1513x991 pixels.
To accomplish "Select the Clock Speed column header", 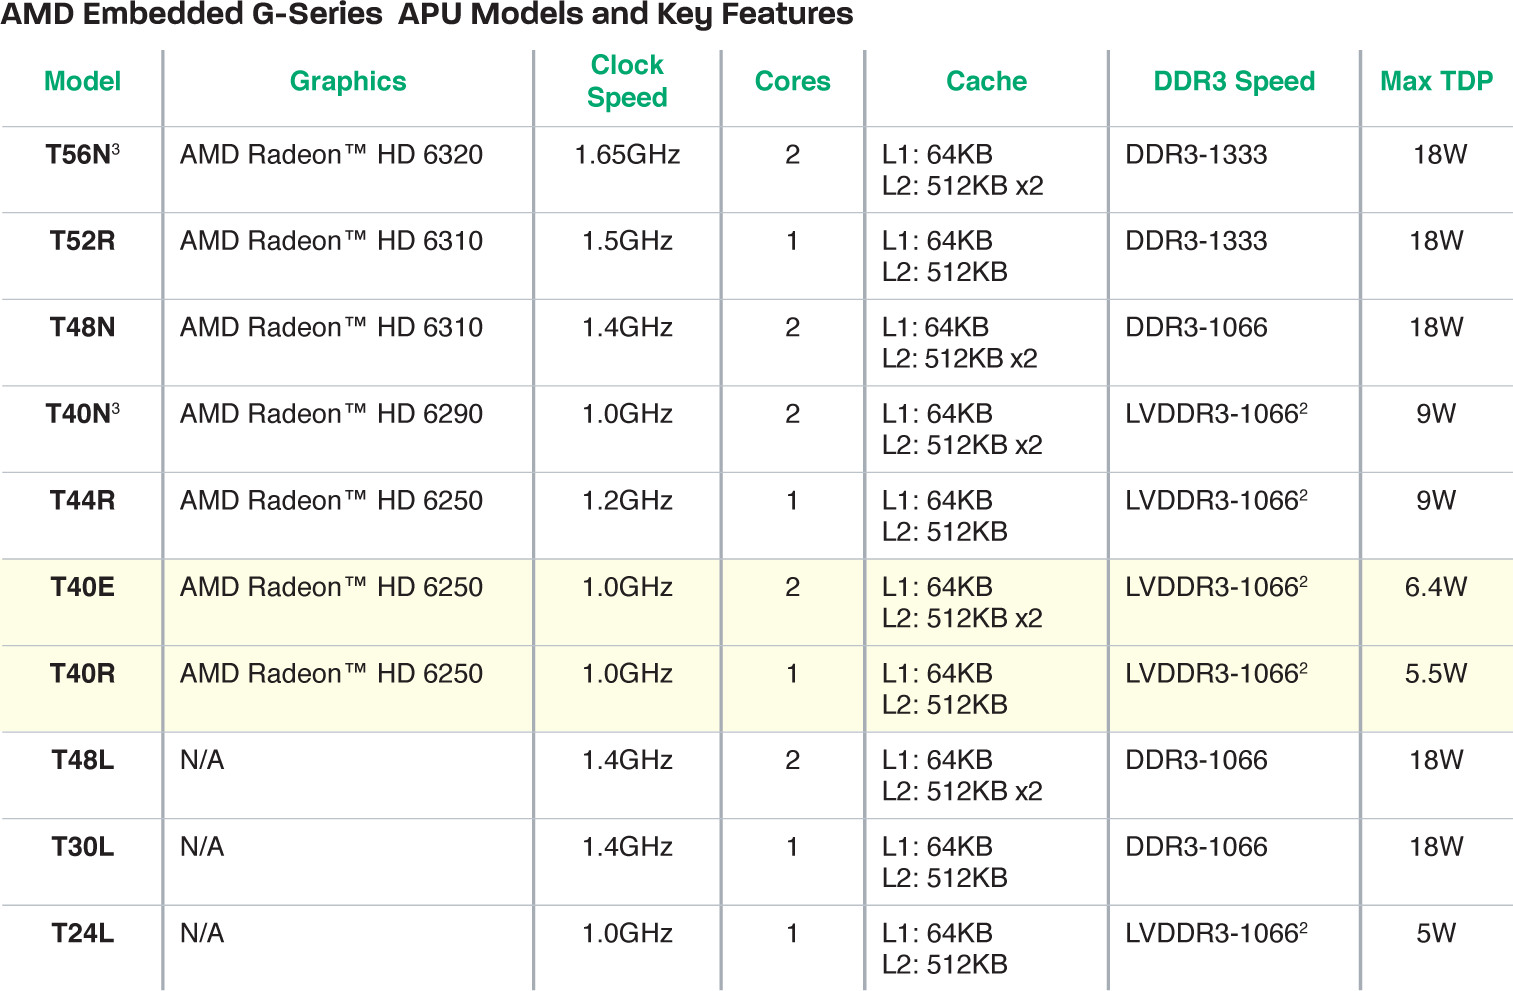I will coord(627,81).
